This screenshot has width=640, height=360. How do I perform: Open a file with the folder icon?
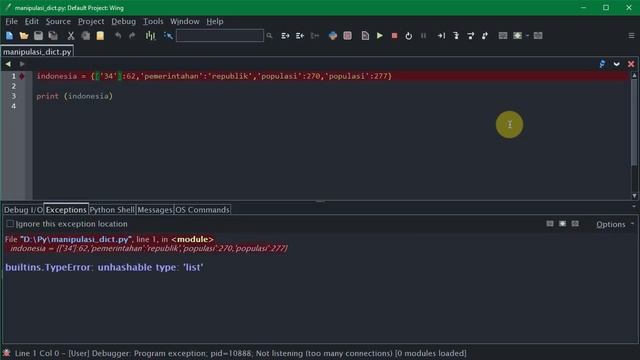(x=24, y=36)
